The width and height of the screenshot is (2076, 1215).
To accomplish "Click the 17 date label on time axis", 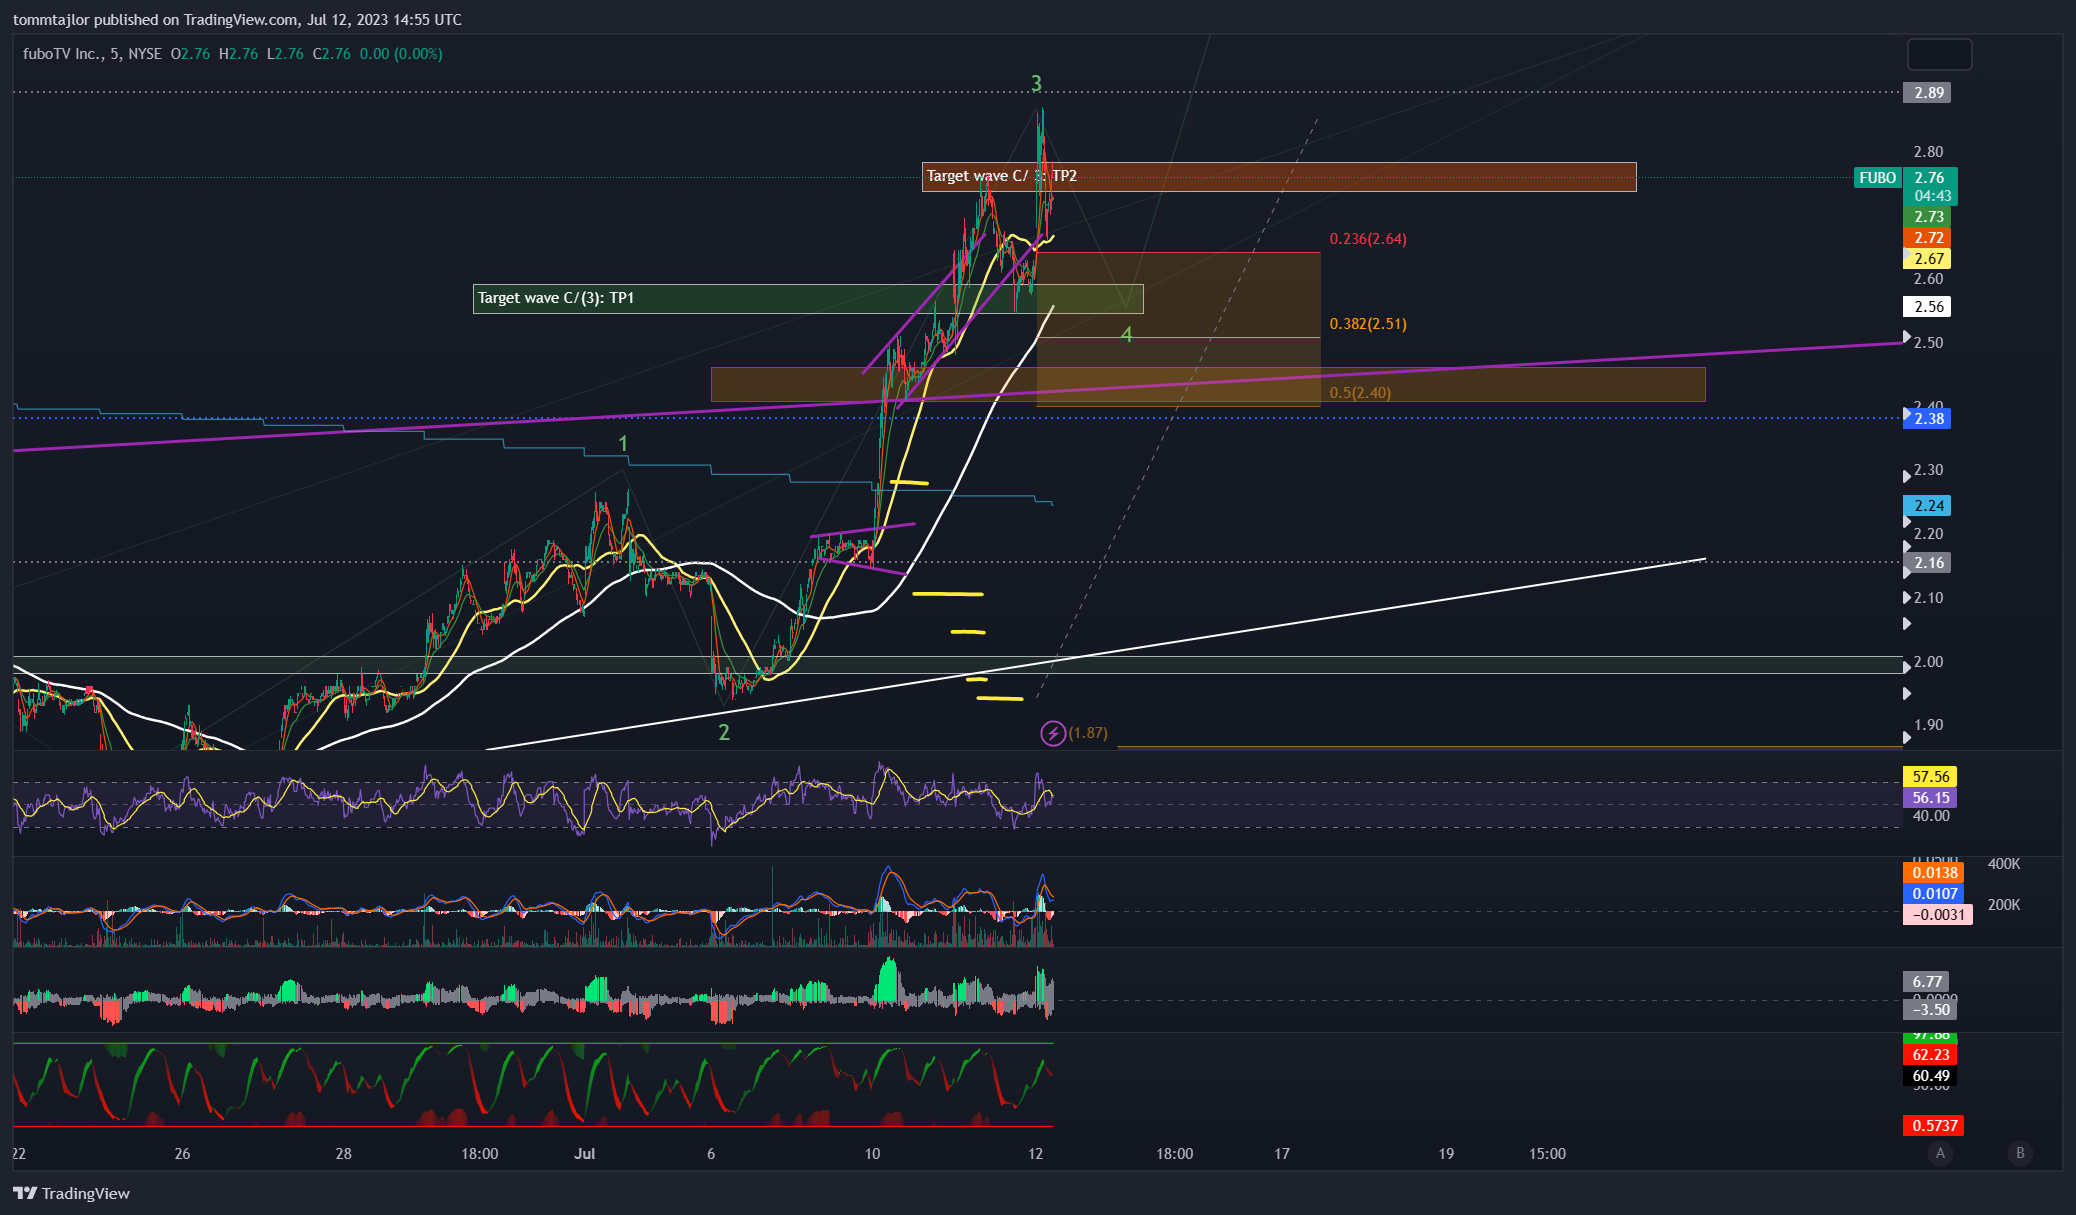I will pos(1282,1154).
